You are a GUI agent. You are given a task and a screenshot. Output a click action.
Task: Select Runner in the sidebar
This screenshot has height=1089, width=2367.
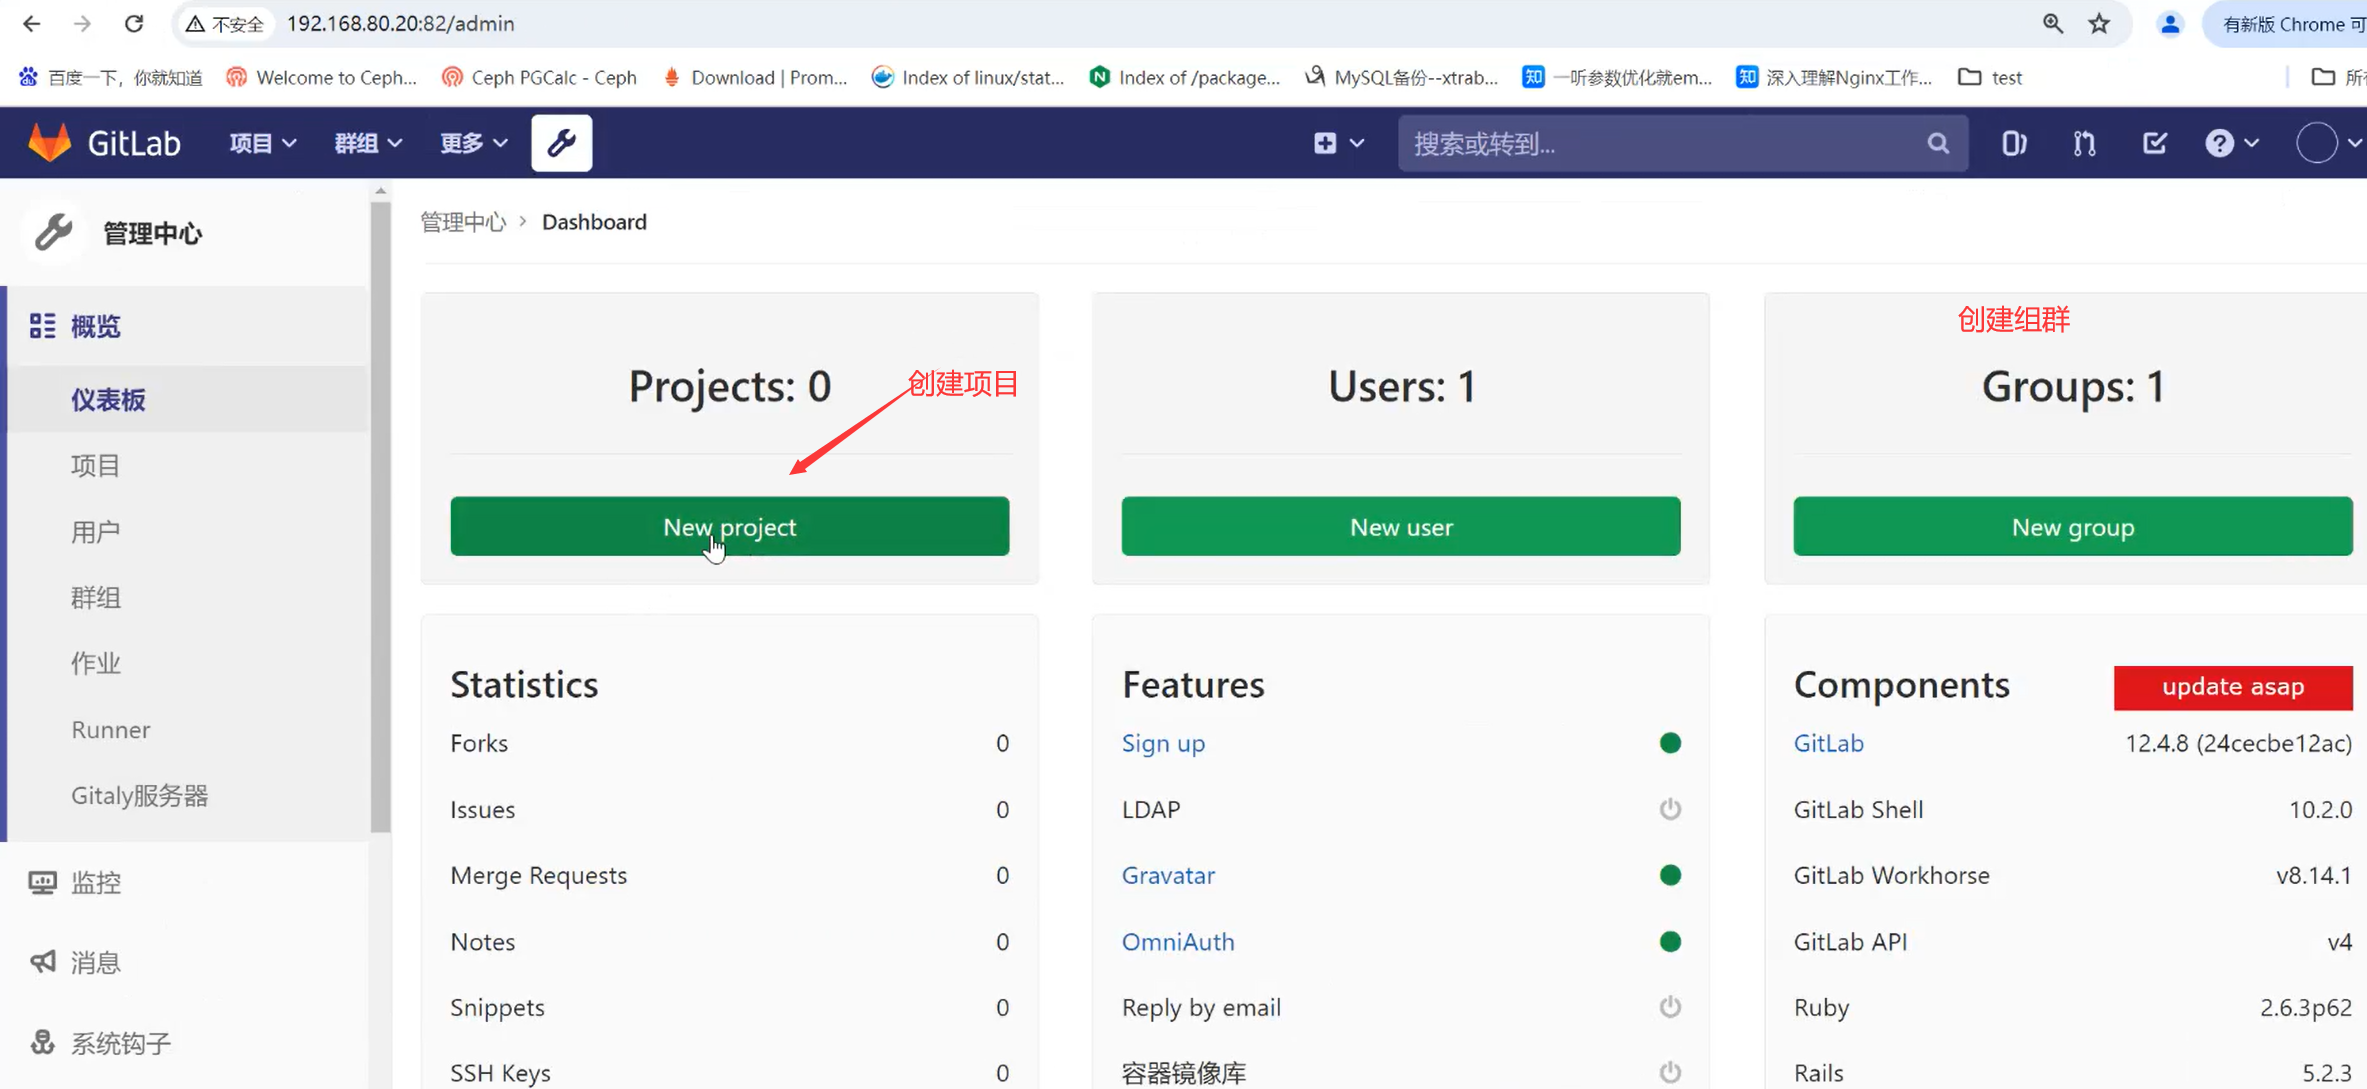111,729
